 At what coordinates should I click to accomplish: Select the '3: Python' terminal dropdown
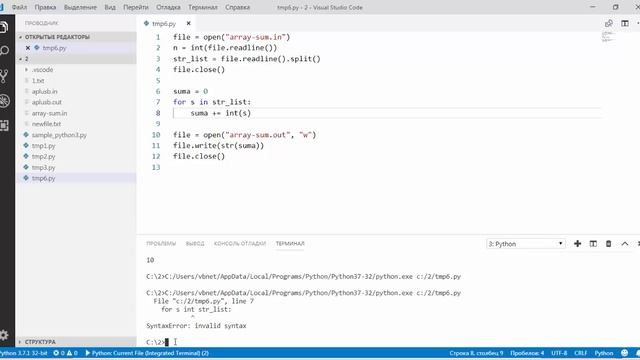(x=526, y=244)
